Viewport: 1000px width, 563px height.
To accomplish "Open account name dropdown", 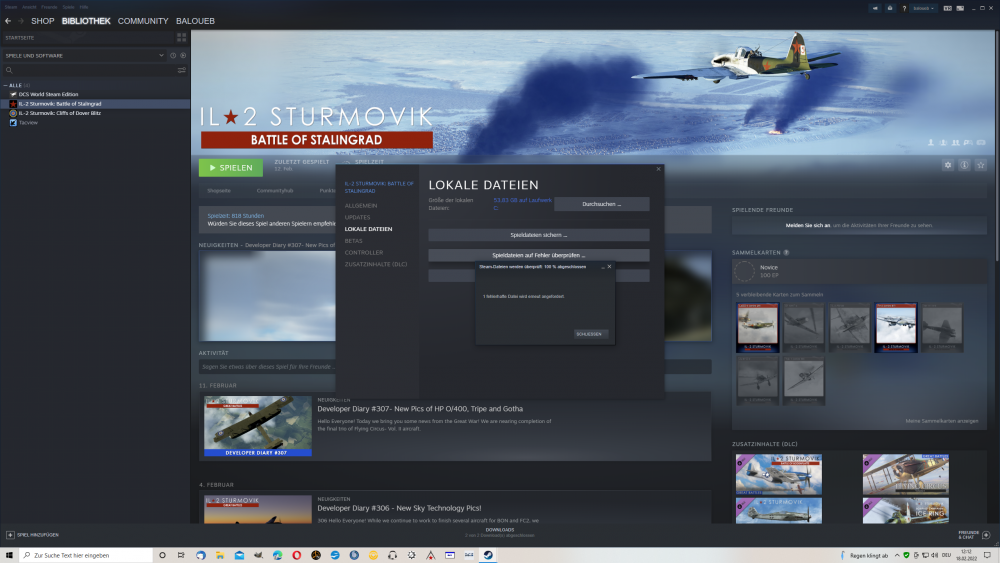I will [923, 8].
